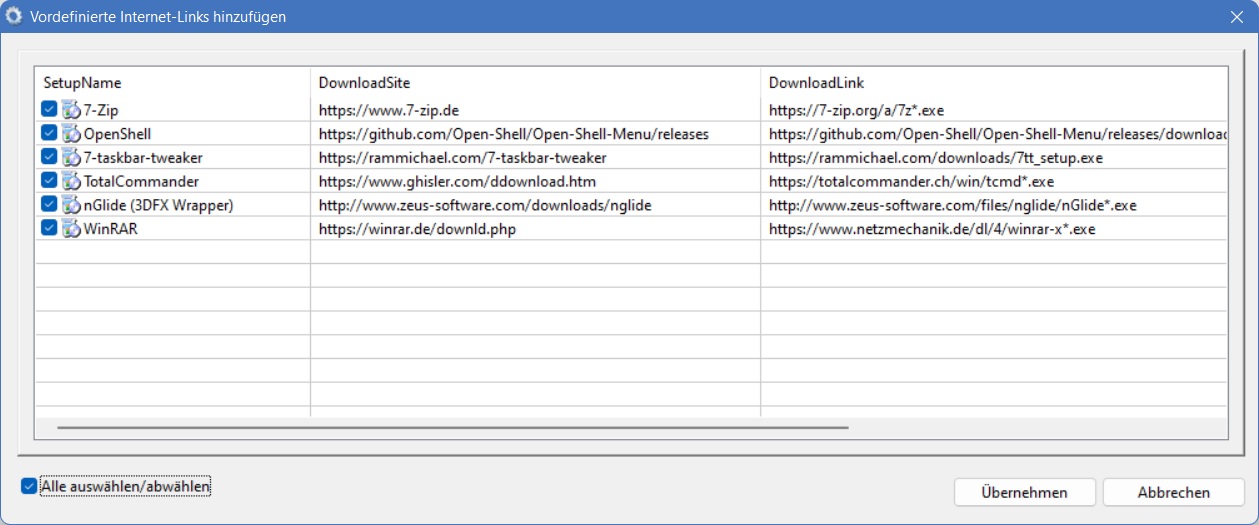Toggle Alle auswählen/abwählen checkbox
This screenshot has height=525, width=1259.
pos(28,487)
